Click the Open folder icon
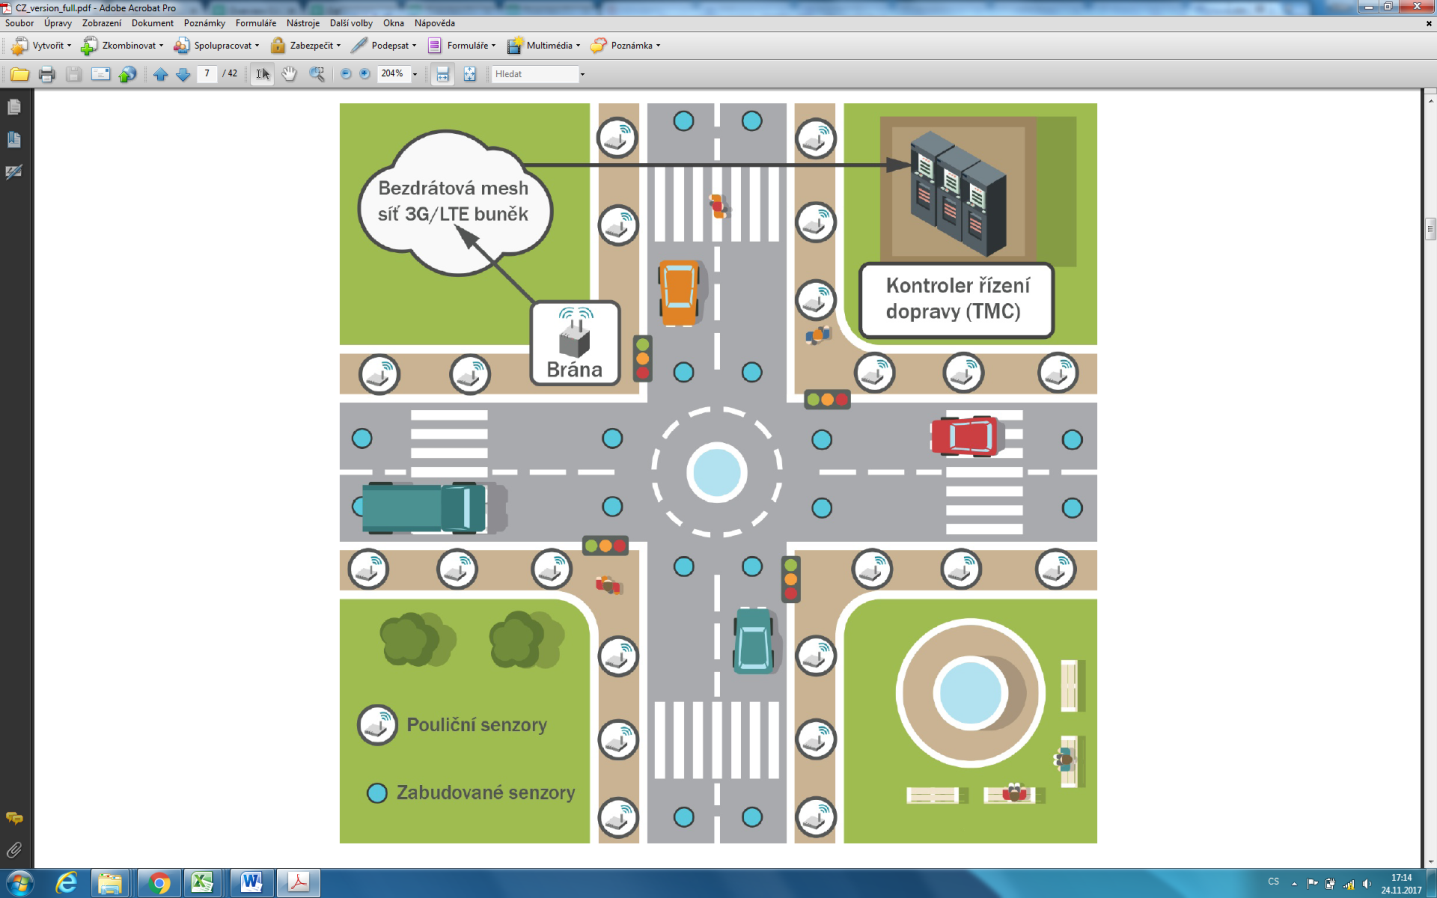Viewport: 1437px width, 898px height. 19,74
